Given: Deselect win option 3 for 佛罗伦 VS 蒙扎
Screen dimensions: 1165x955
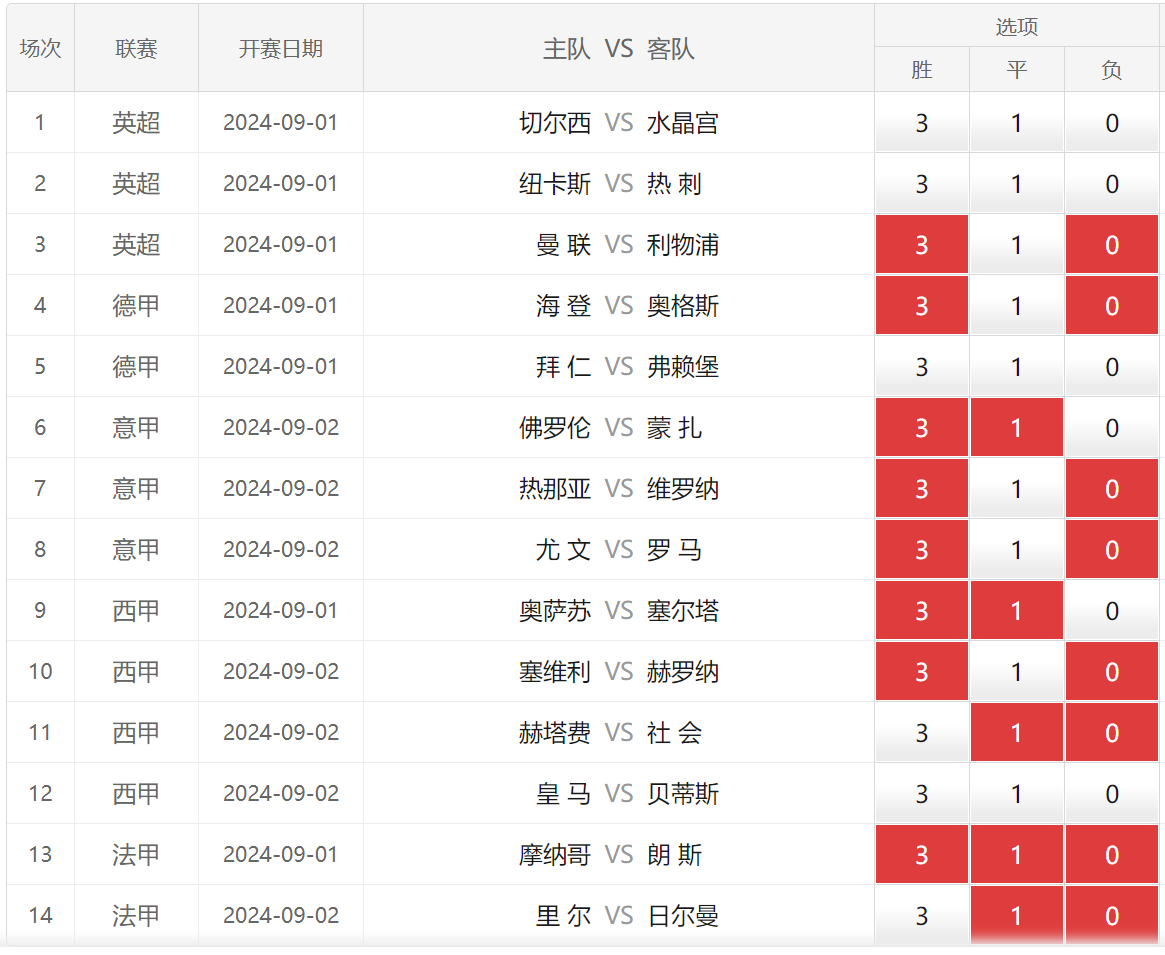Looking at the screenshot, I should [921, 427].
